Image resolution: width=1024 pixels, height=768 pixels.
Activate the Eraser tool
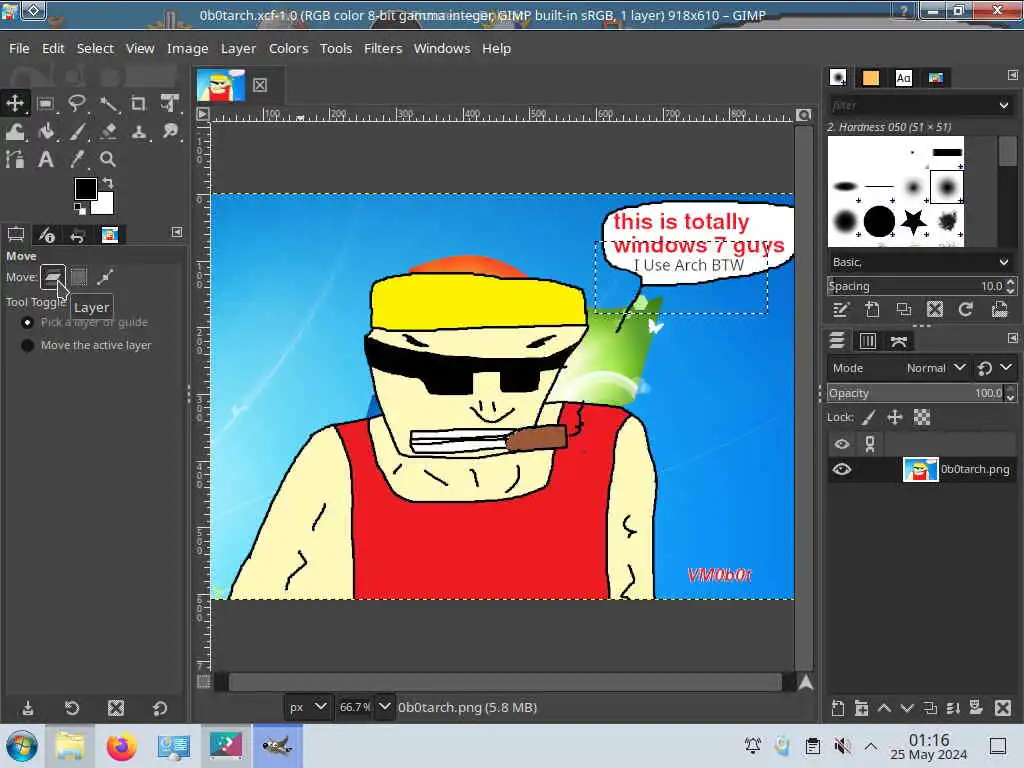click(108, 131)
